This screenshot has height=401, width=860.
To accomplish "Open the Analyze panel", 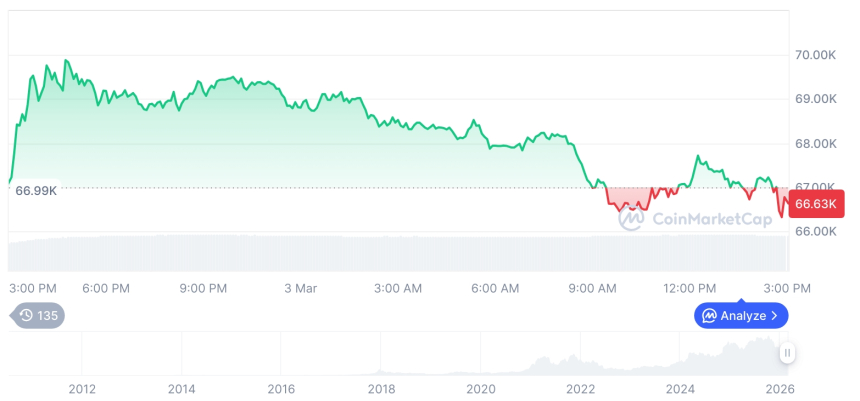I will coord(741,316).
